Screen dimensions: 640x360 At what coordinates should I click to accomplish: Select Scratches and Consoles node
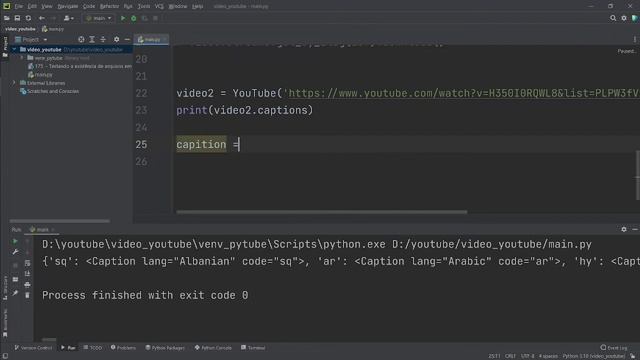[x=49, y=91]
